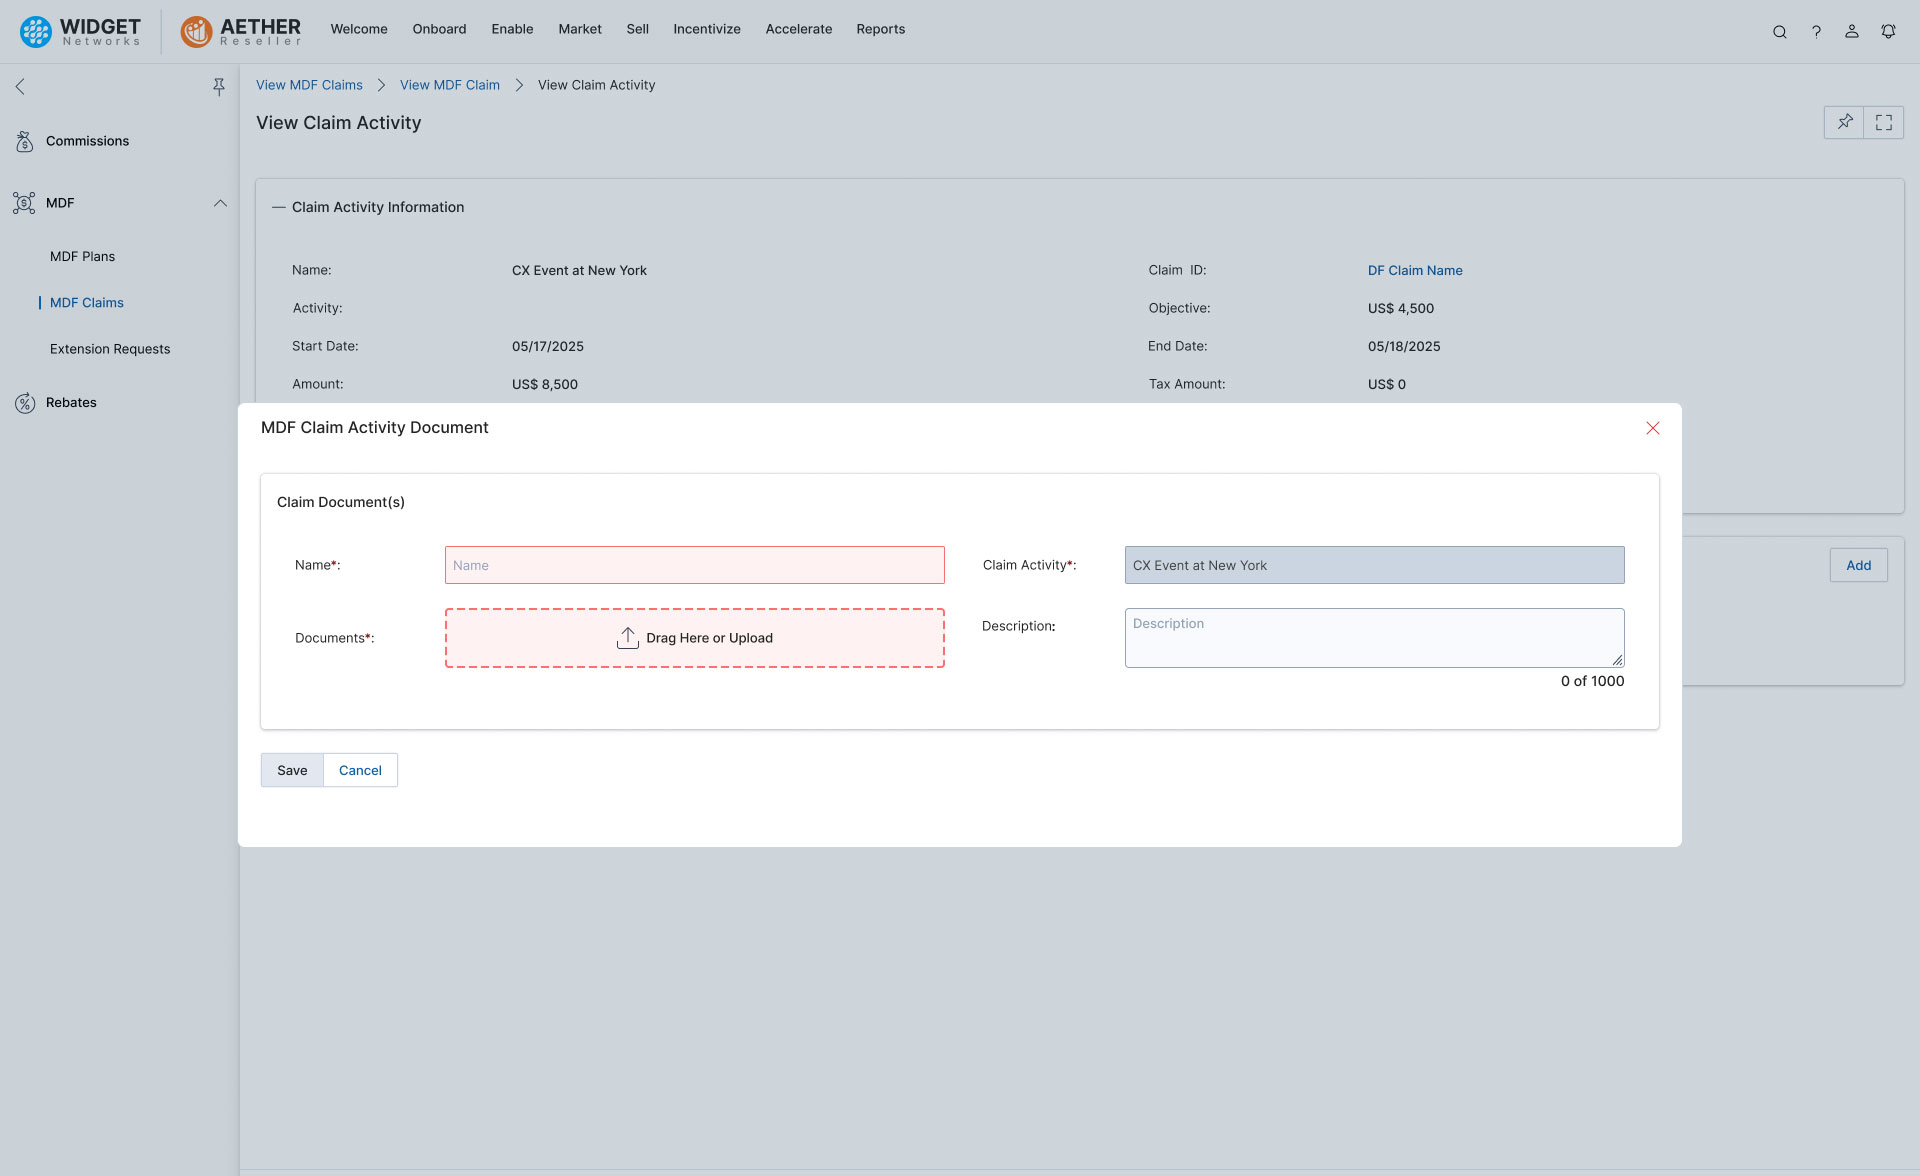The width and height of the screenshot is (1920, 1176).
Task: Click the Save button
Action: [x=292, y=770]
